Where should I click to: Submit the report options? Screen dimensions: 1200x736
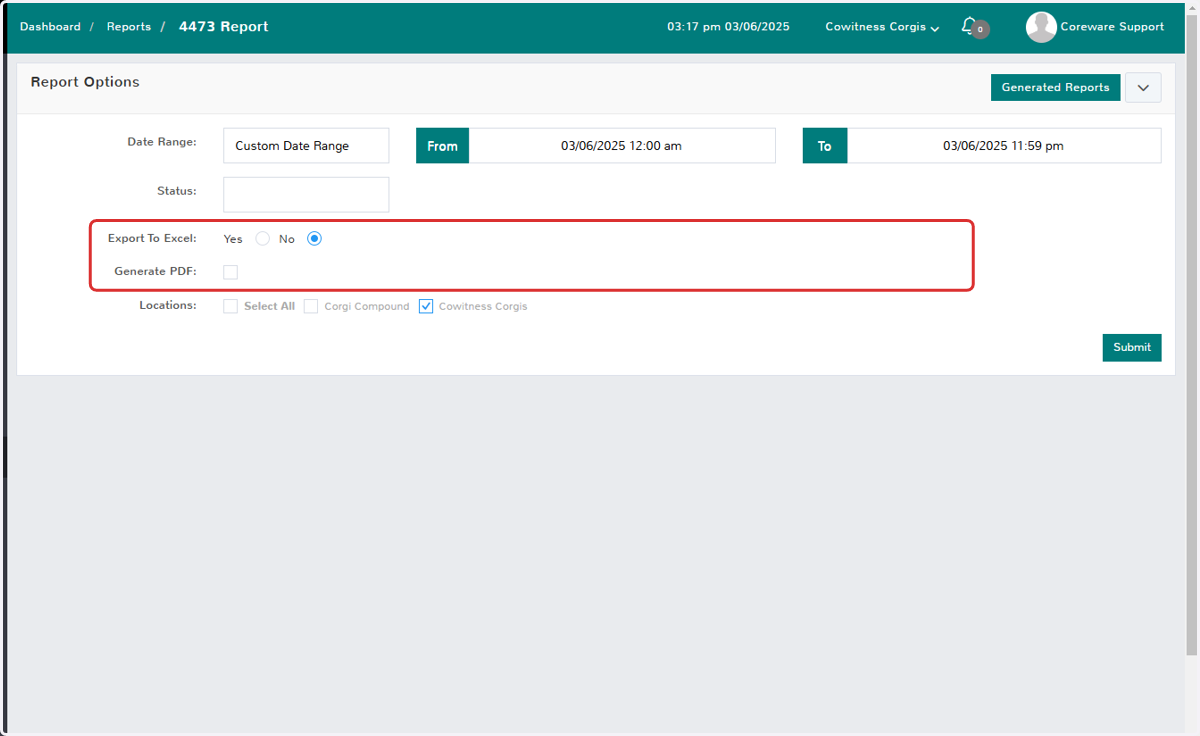click(x=1132, y=347)
